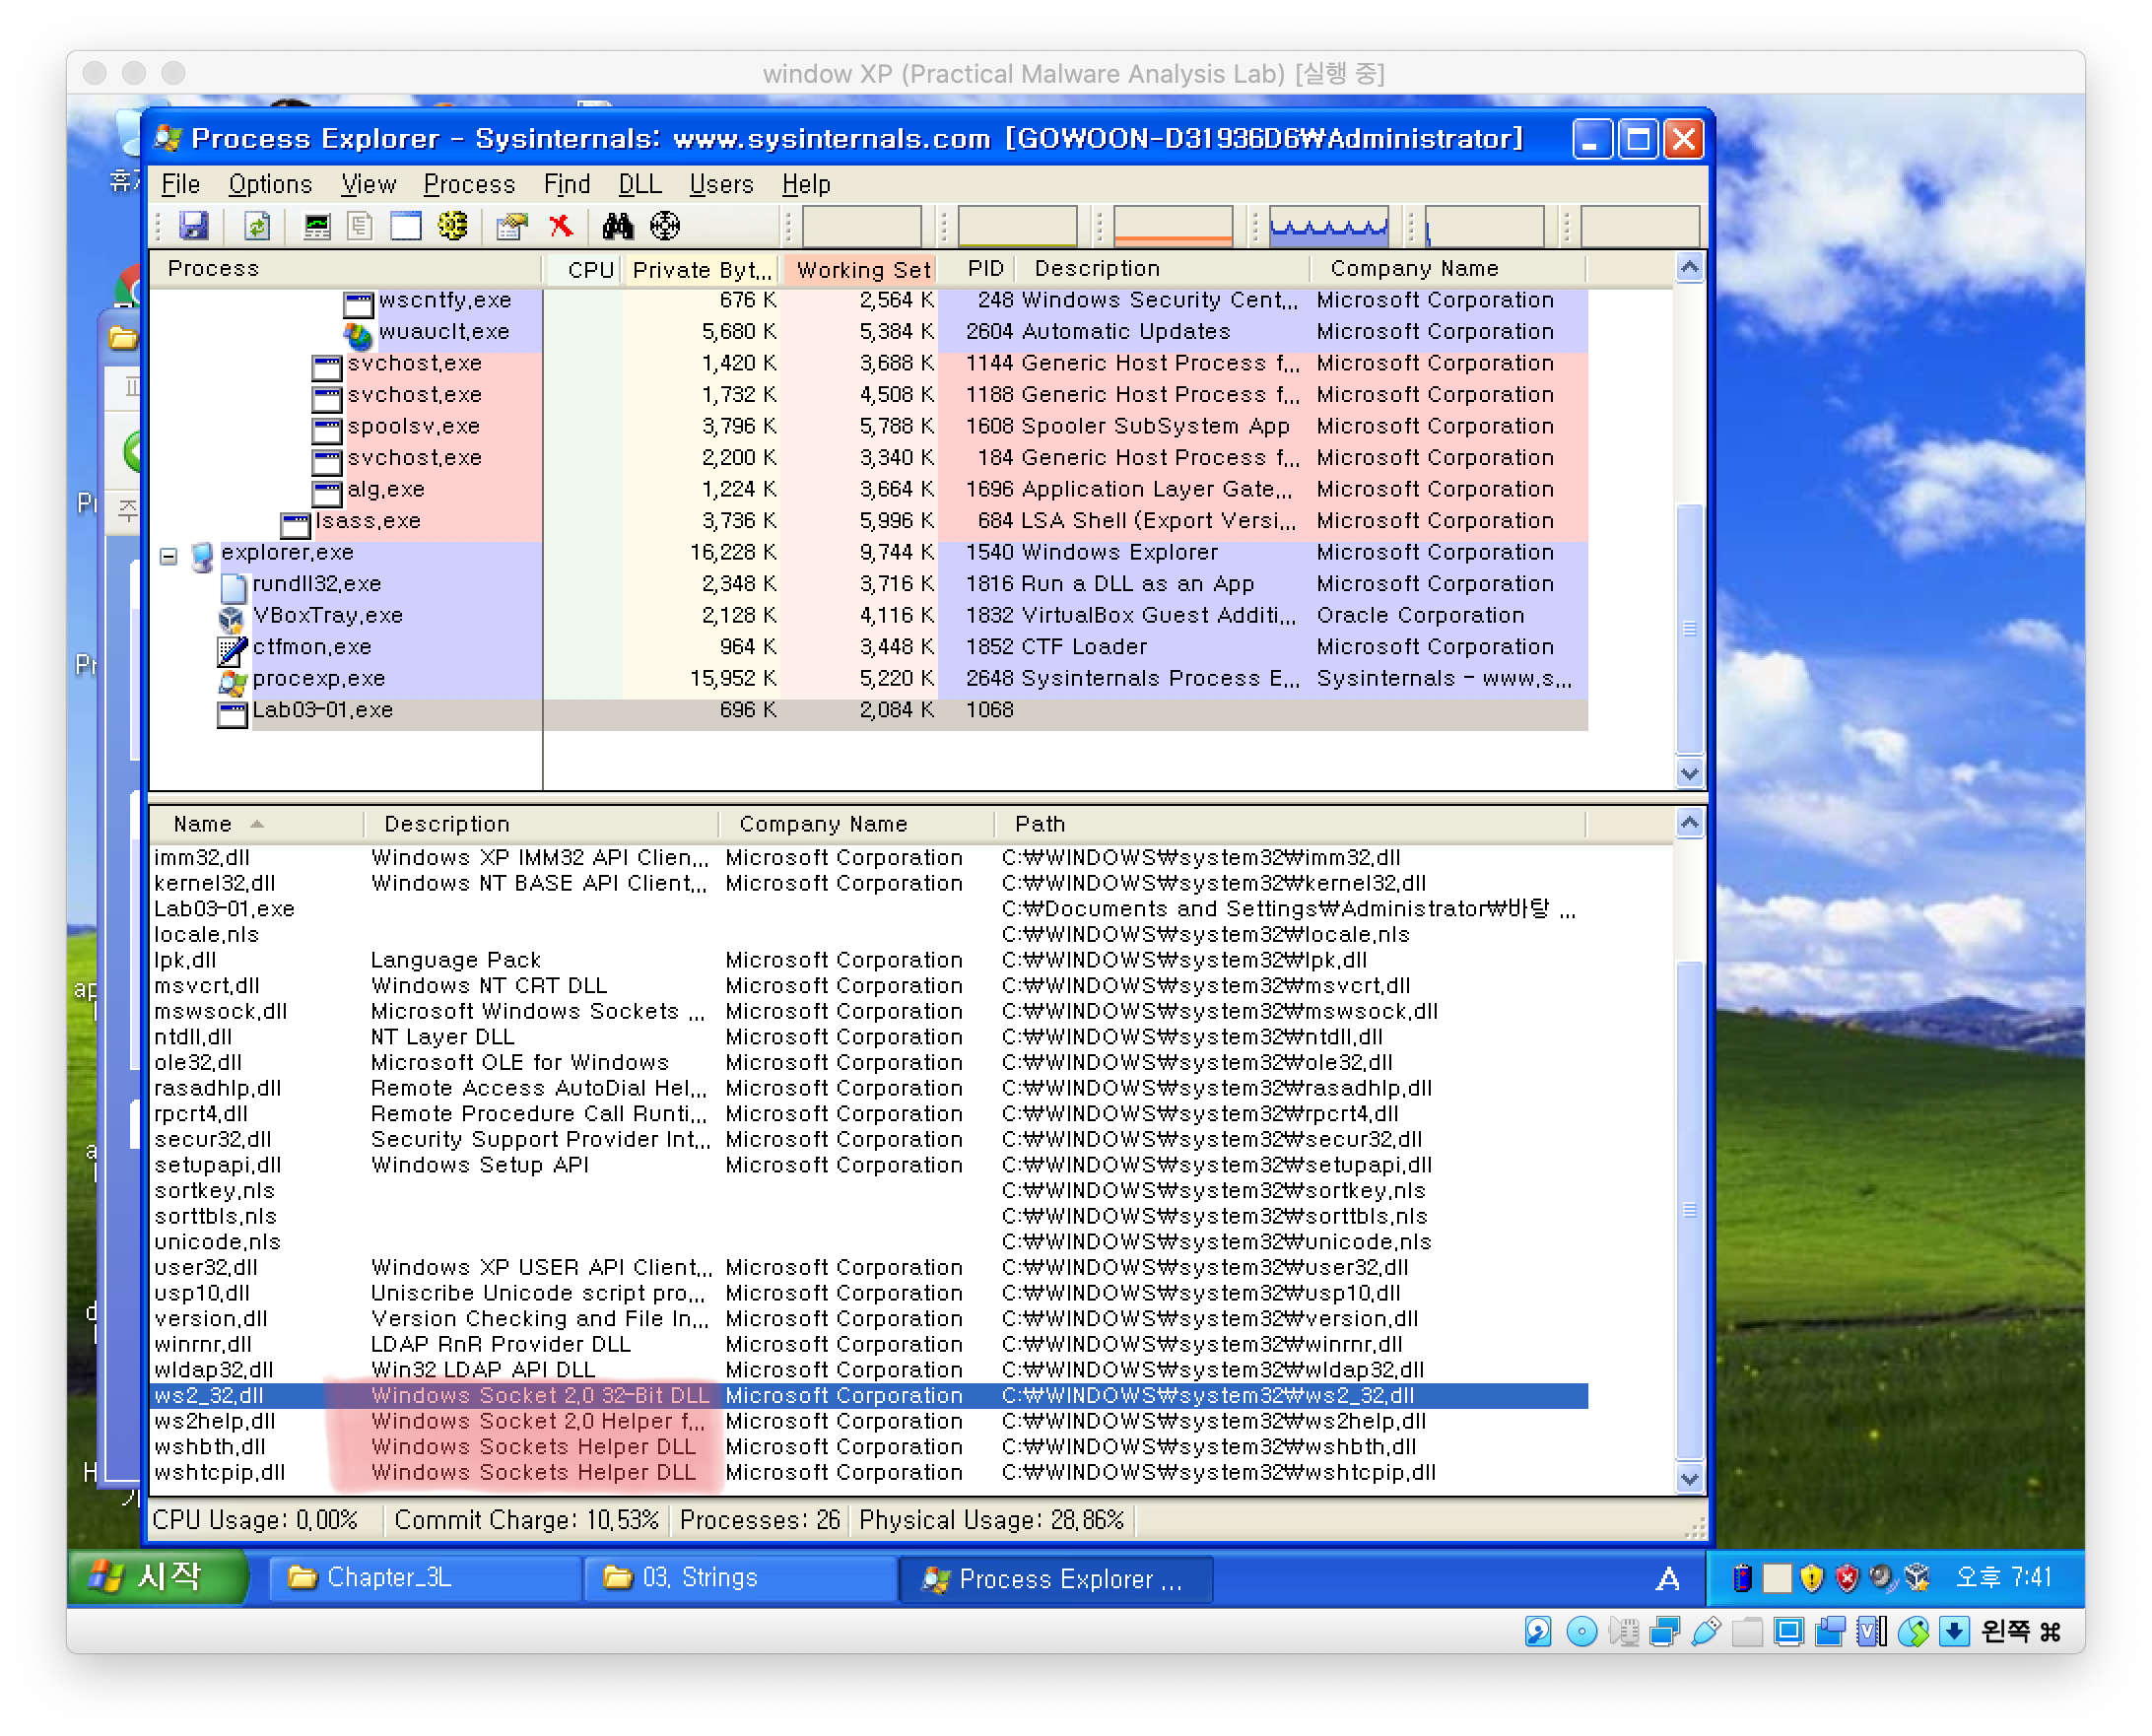Collapse the explorer.exe tree node
2152x1736 pixels.
pyautogui.click(x=169, y=556)
